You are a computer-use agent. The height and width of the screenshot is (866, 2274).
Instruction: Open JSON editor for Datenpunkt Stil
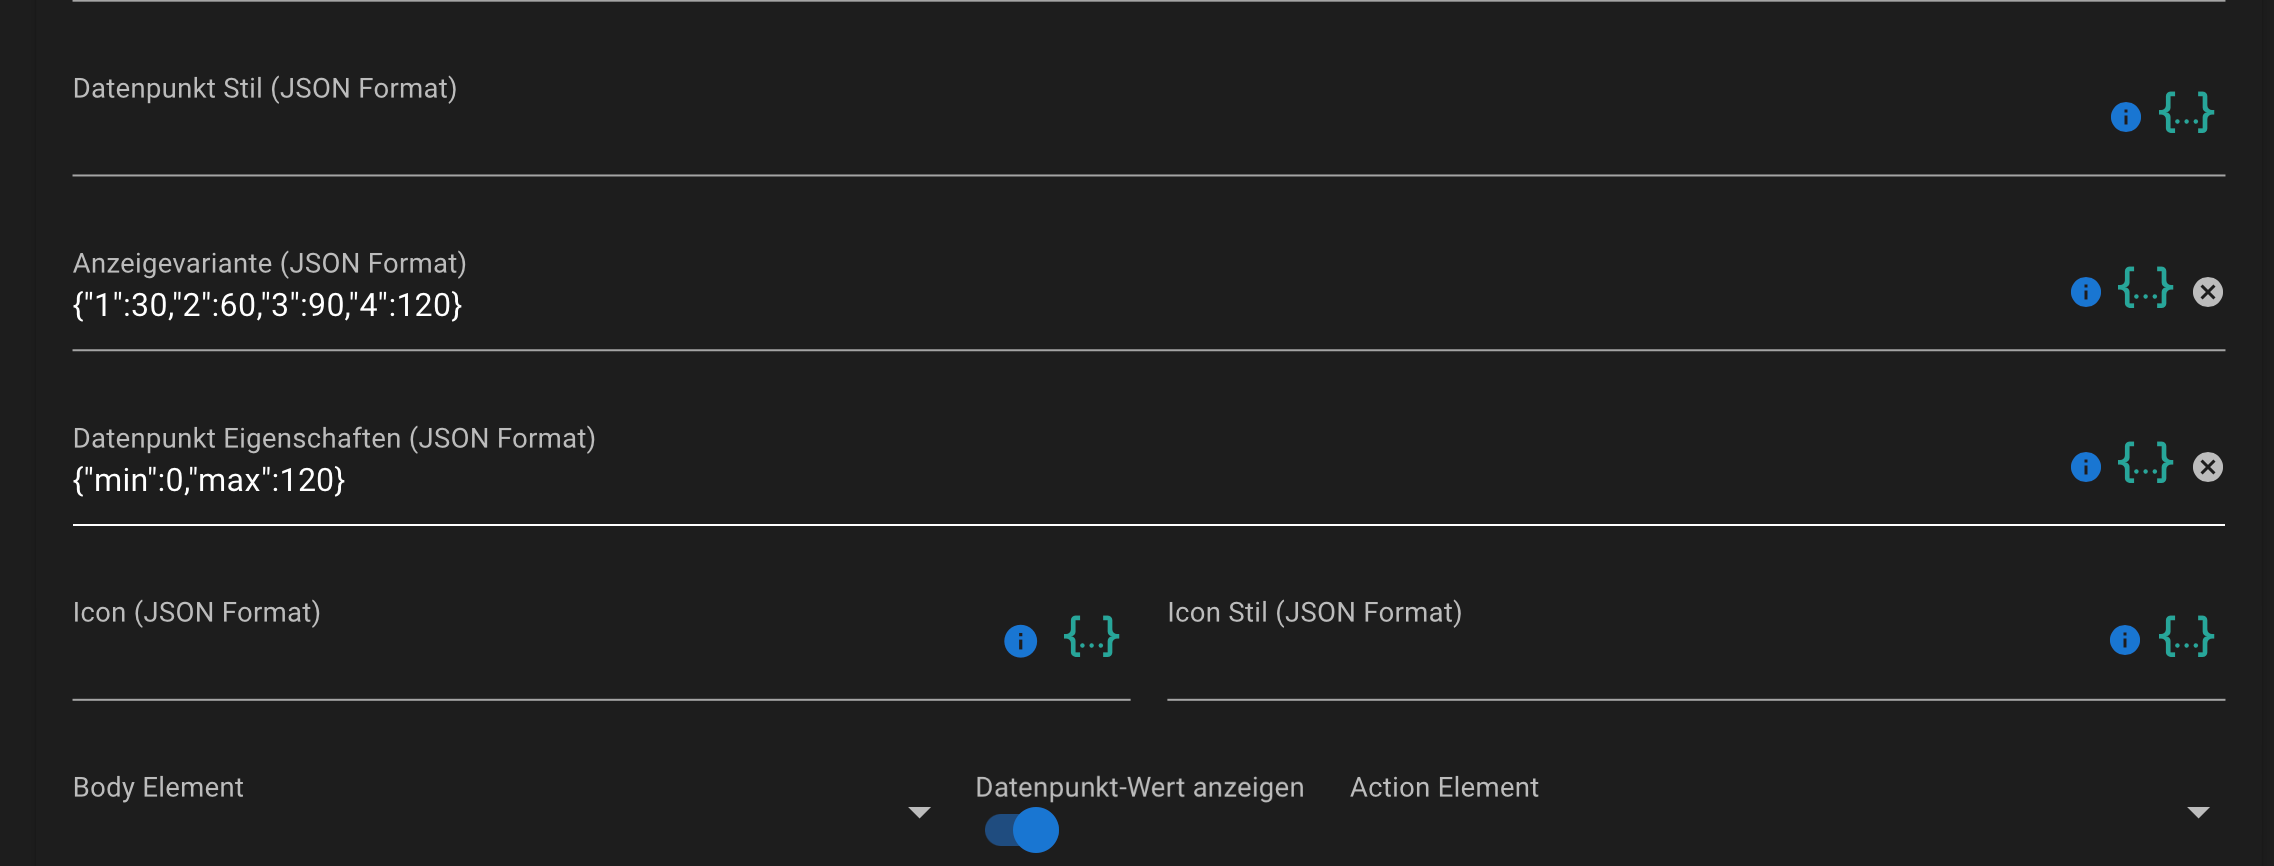2186,113
